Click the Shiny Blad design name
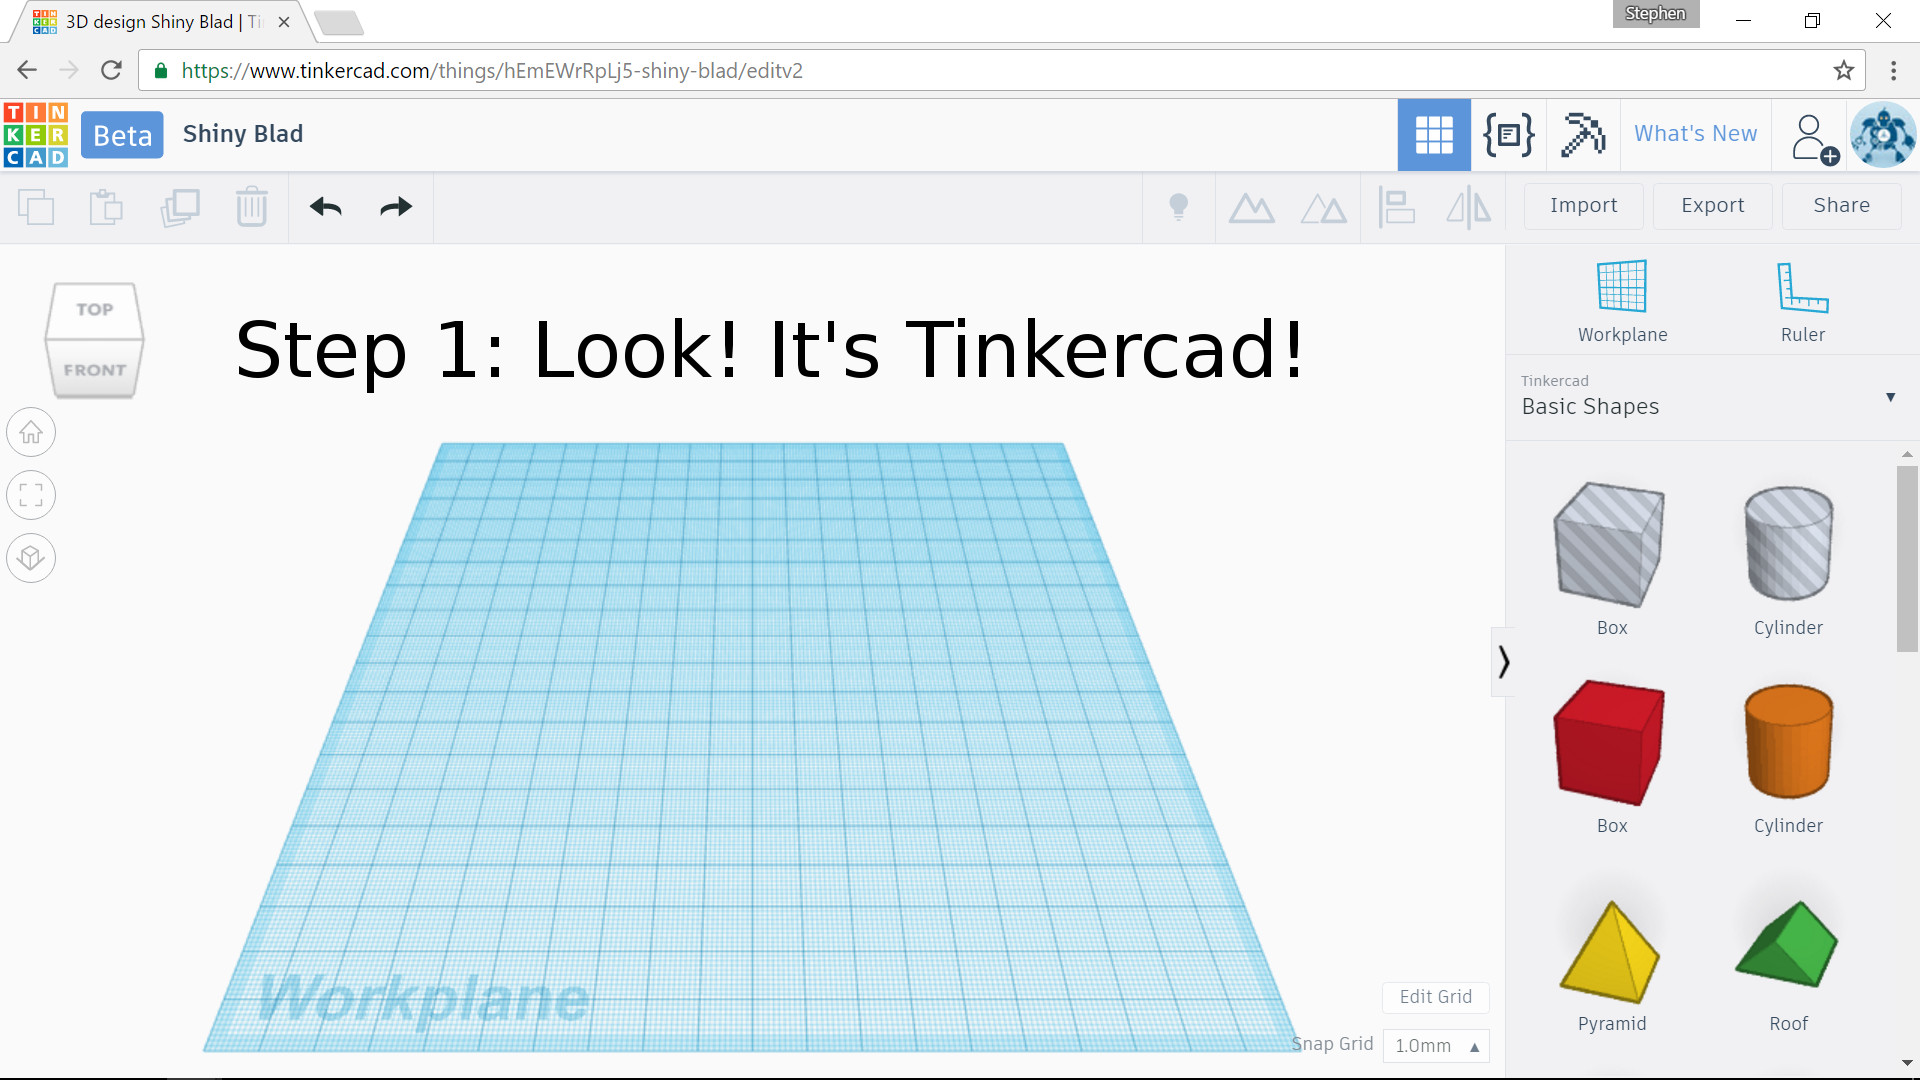The width and height of the screenshot is (1920, 1080). click(243, 134)
